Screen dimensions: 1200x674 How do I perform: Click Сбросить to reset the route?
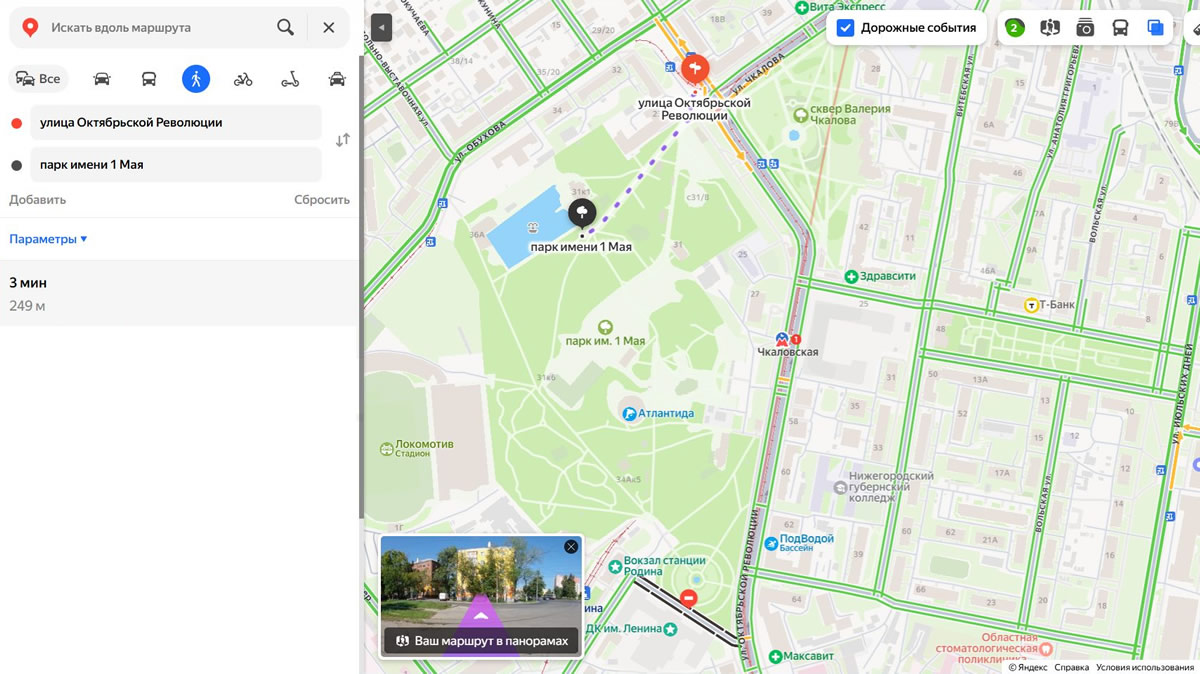coord(322,199)
